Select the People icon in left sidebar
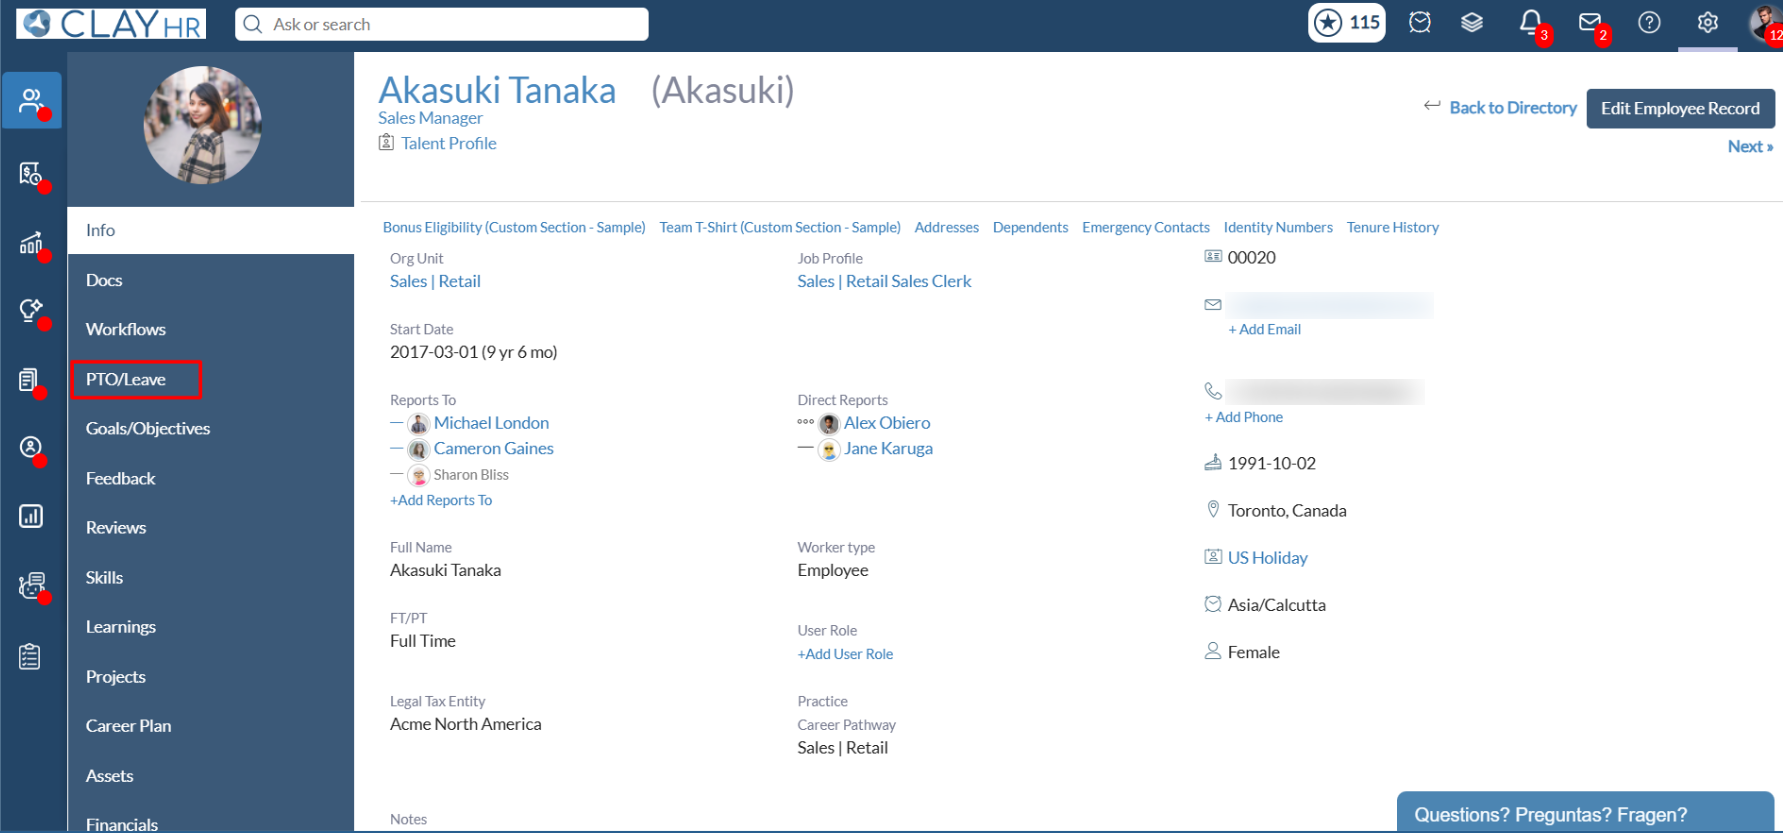 31,100
